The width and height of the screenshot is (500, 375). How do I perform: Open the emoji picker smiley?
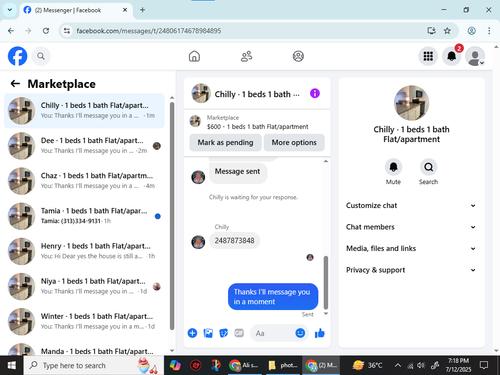(300, 333)
